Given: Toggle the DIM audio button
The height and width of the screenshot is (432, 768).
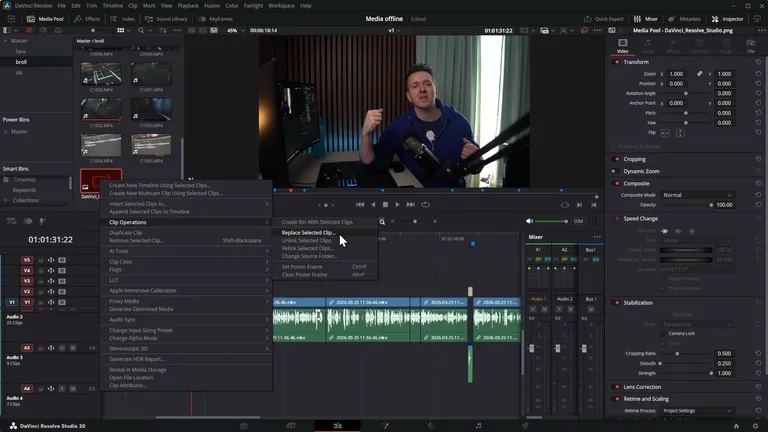Looking at the screenshot, I should [x=578, y=221].
